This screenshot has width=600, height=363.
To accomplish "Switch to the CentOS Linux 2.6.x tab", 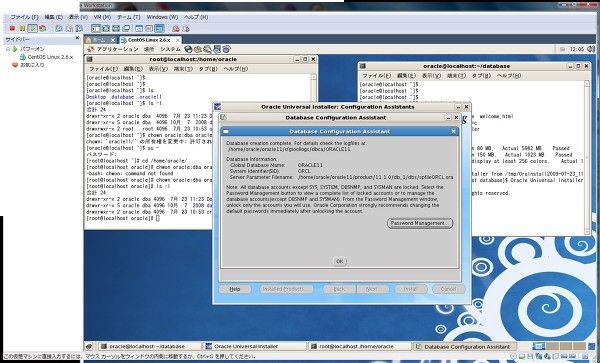I will point(150,40).
